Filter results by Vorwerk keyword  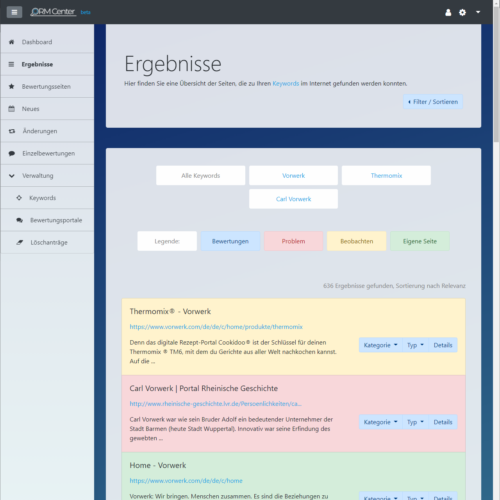(x=293, y=176)
